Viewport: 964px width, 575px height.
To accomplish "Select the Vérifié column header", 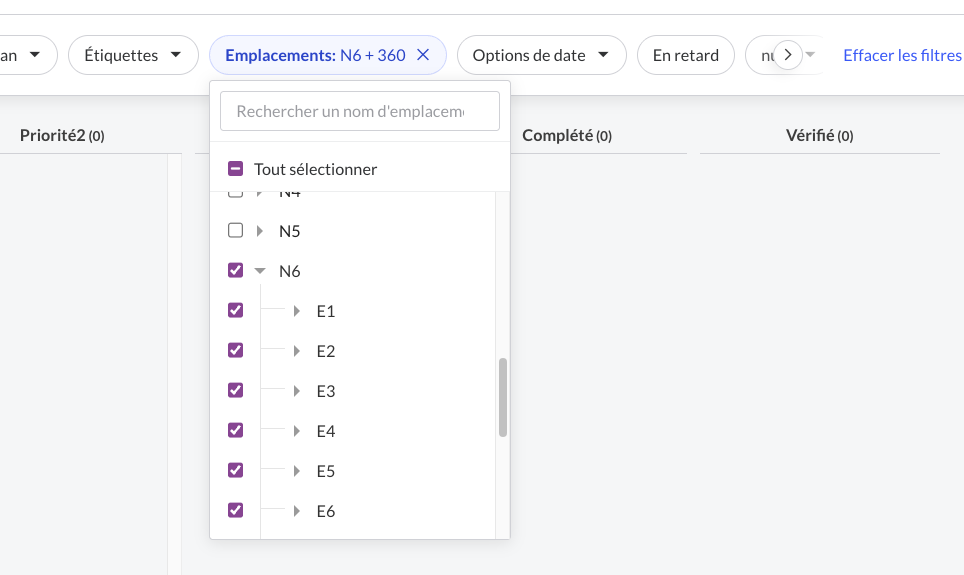I will [820, 135].
